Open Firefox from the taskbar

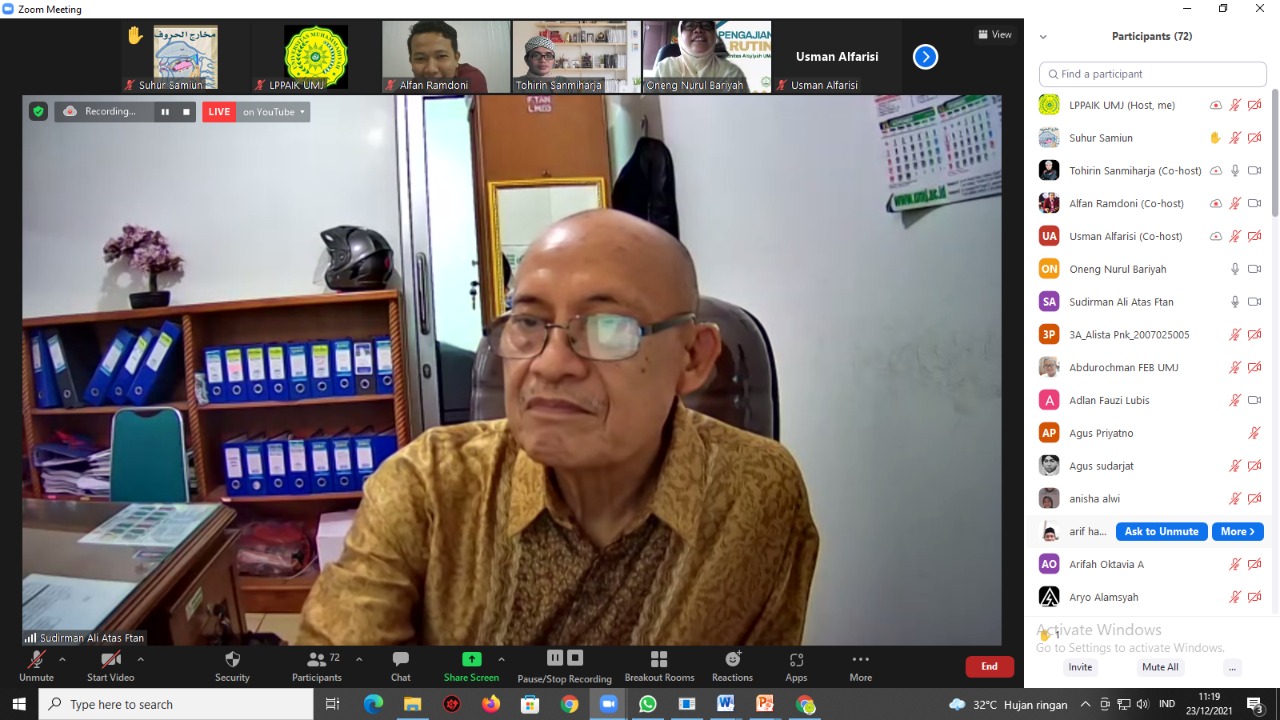[x=490, y=704]
